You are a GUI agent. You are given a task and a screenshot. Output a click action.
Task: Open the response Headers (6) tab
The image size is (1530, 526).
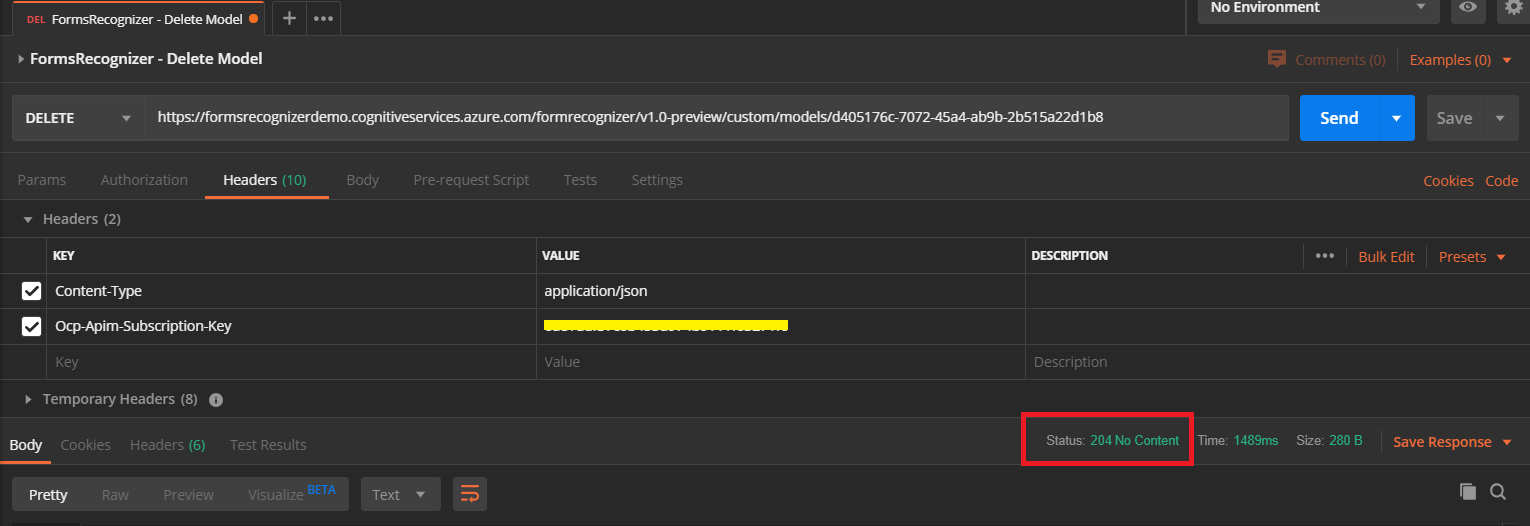[168, 445]
